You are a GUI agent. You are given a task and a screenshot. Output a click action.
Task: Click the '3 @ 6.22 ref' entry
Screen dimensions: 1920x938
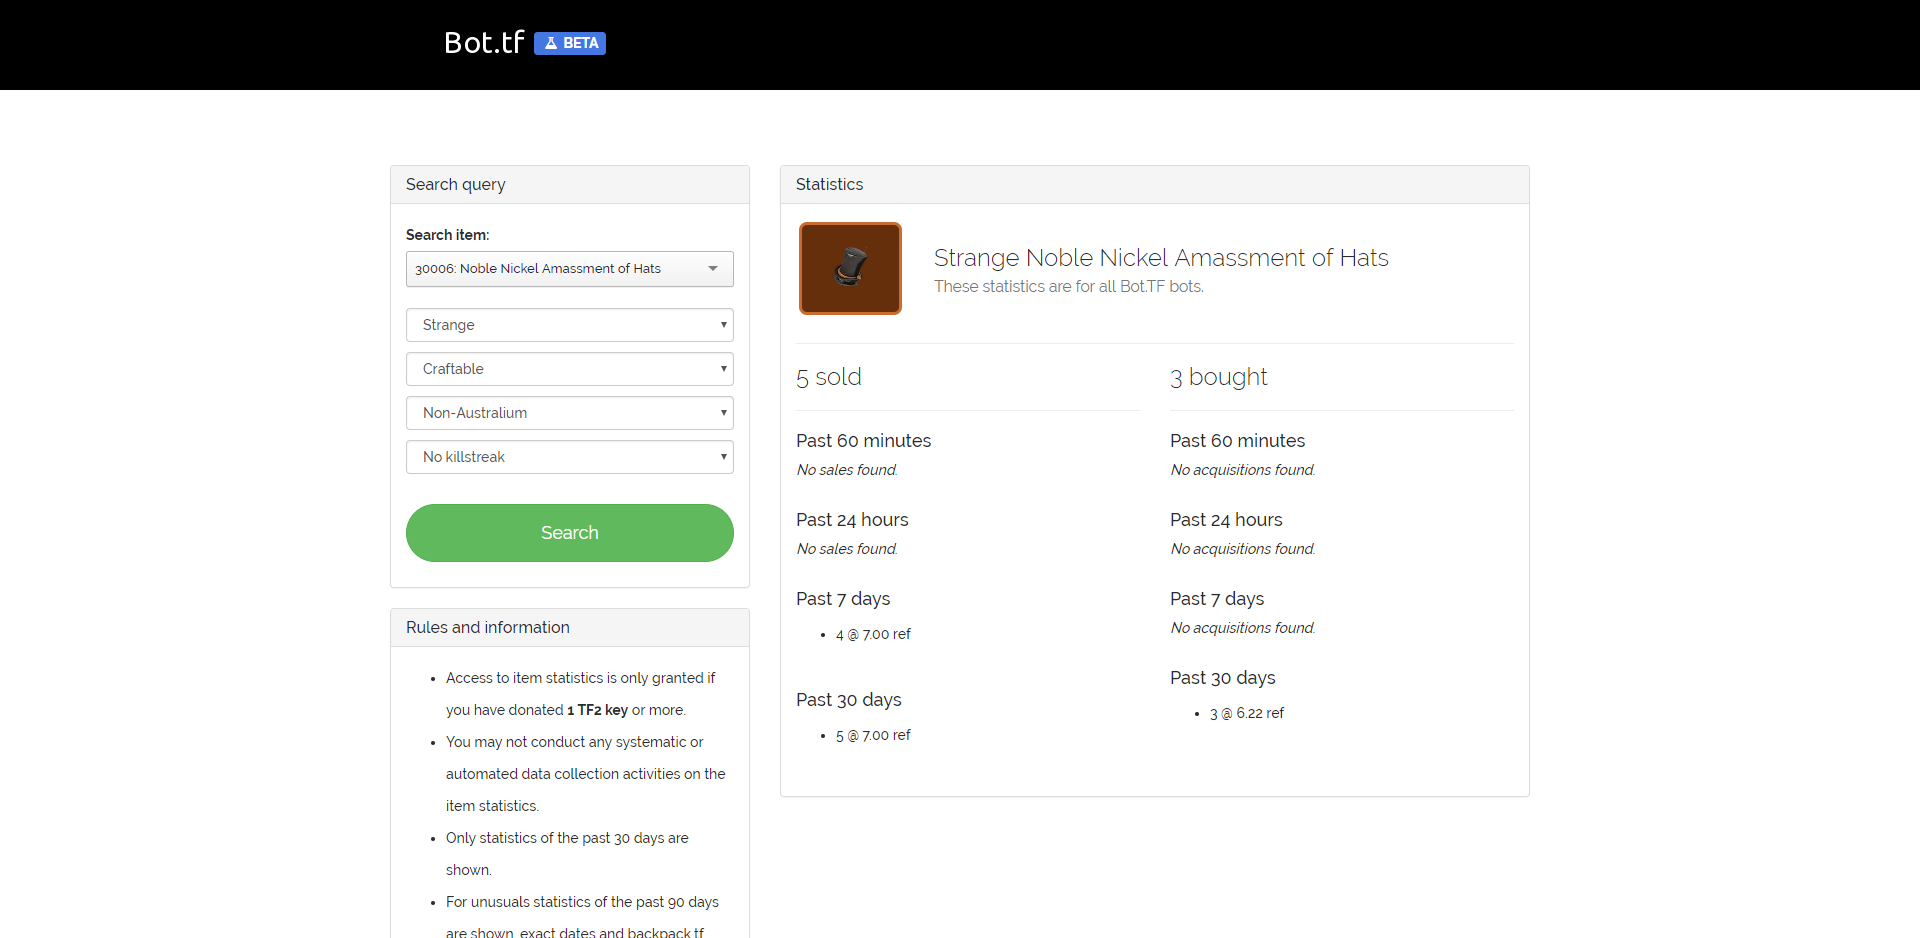click(1247, 713)
